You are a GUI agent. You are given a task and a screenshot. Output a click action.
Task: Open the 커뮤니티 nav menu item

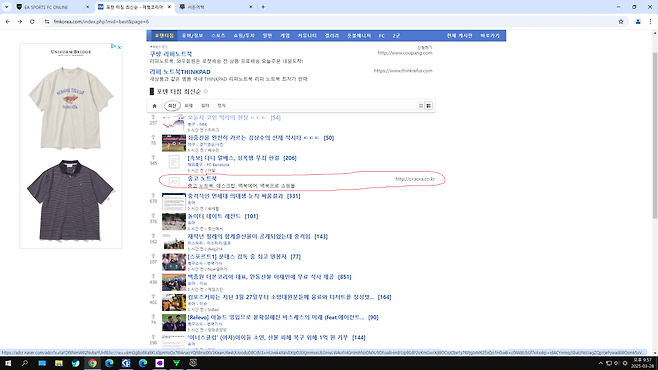tap(307, 36)
